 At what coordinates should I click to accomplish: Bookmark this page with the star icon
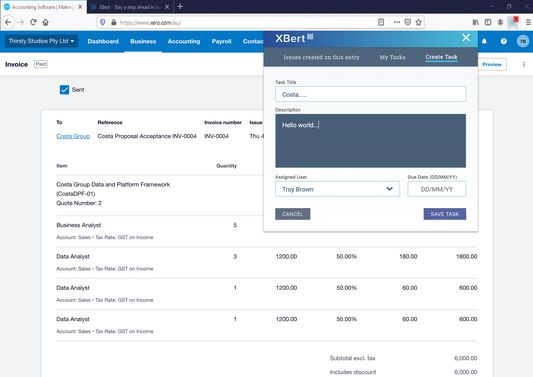[x=418, y=22]
